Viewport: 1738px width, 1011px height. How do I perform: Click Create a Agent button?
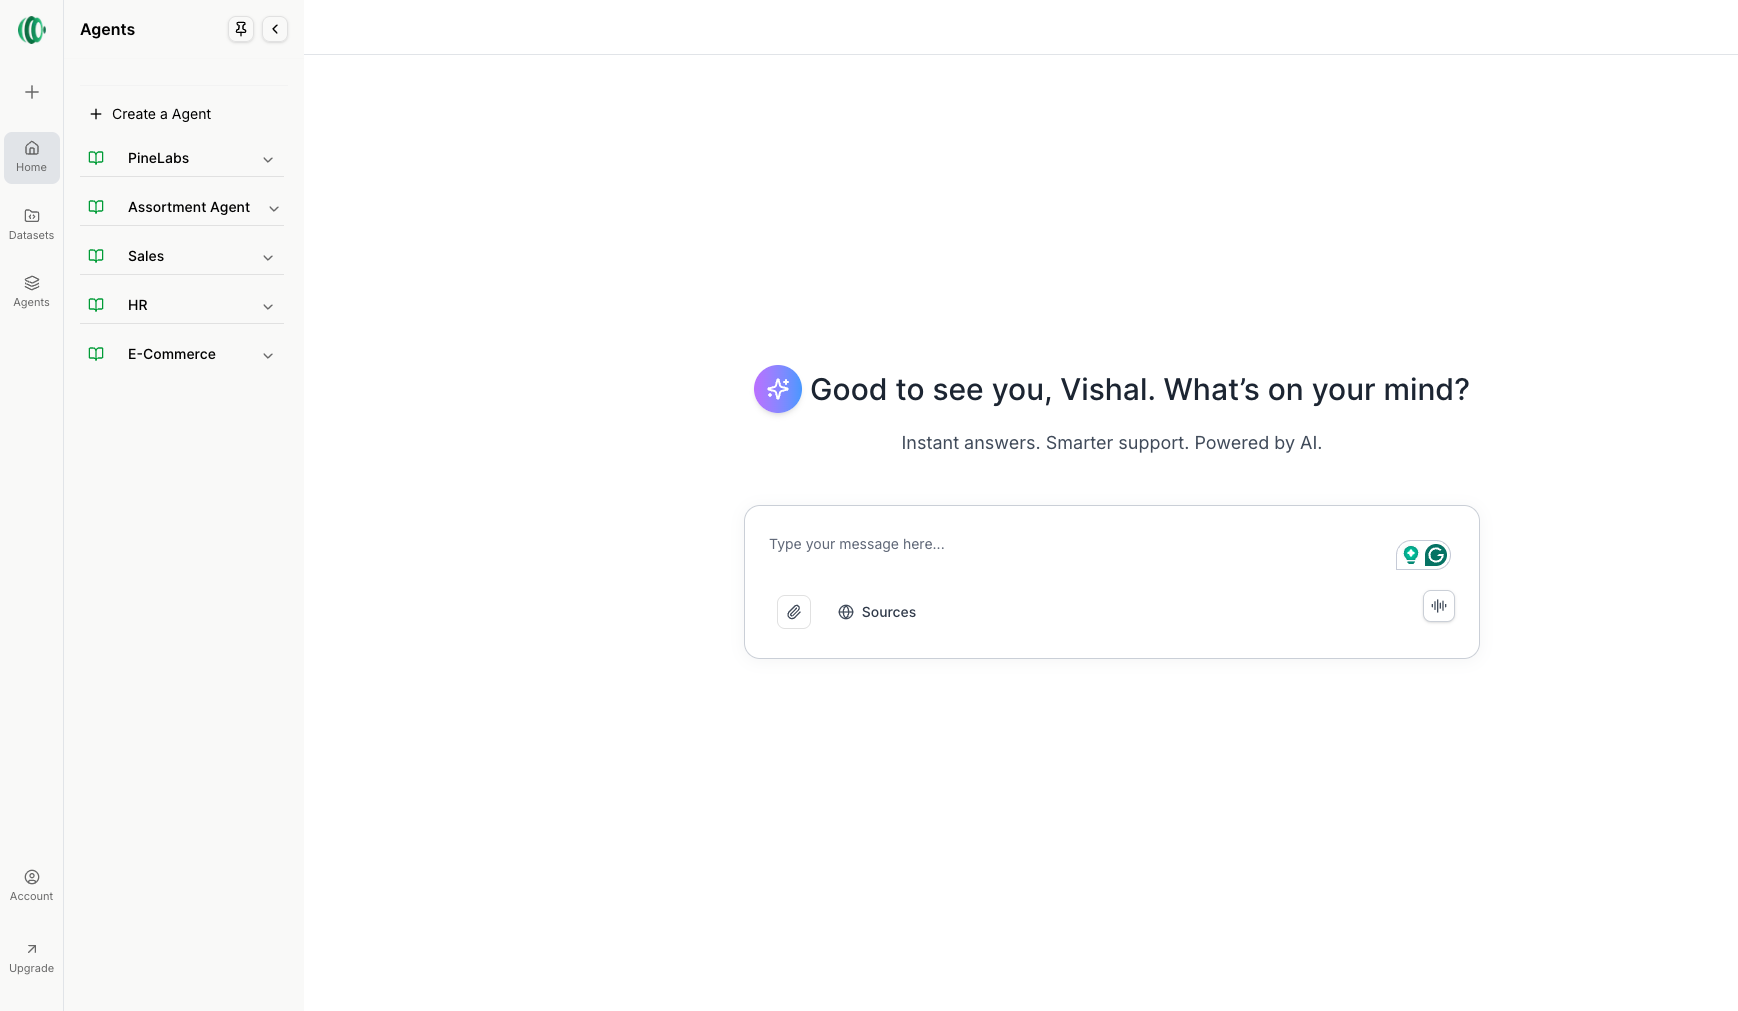(x=151, y=114)
